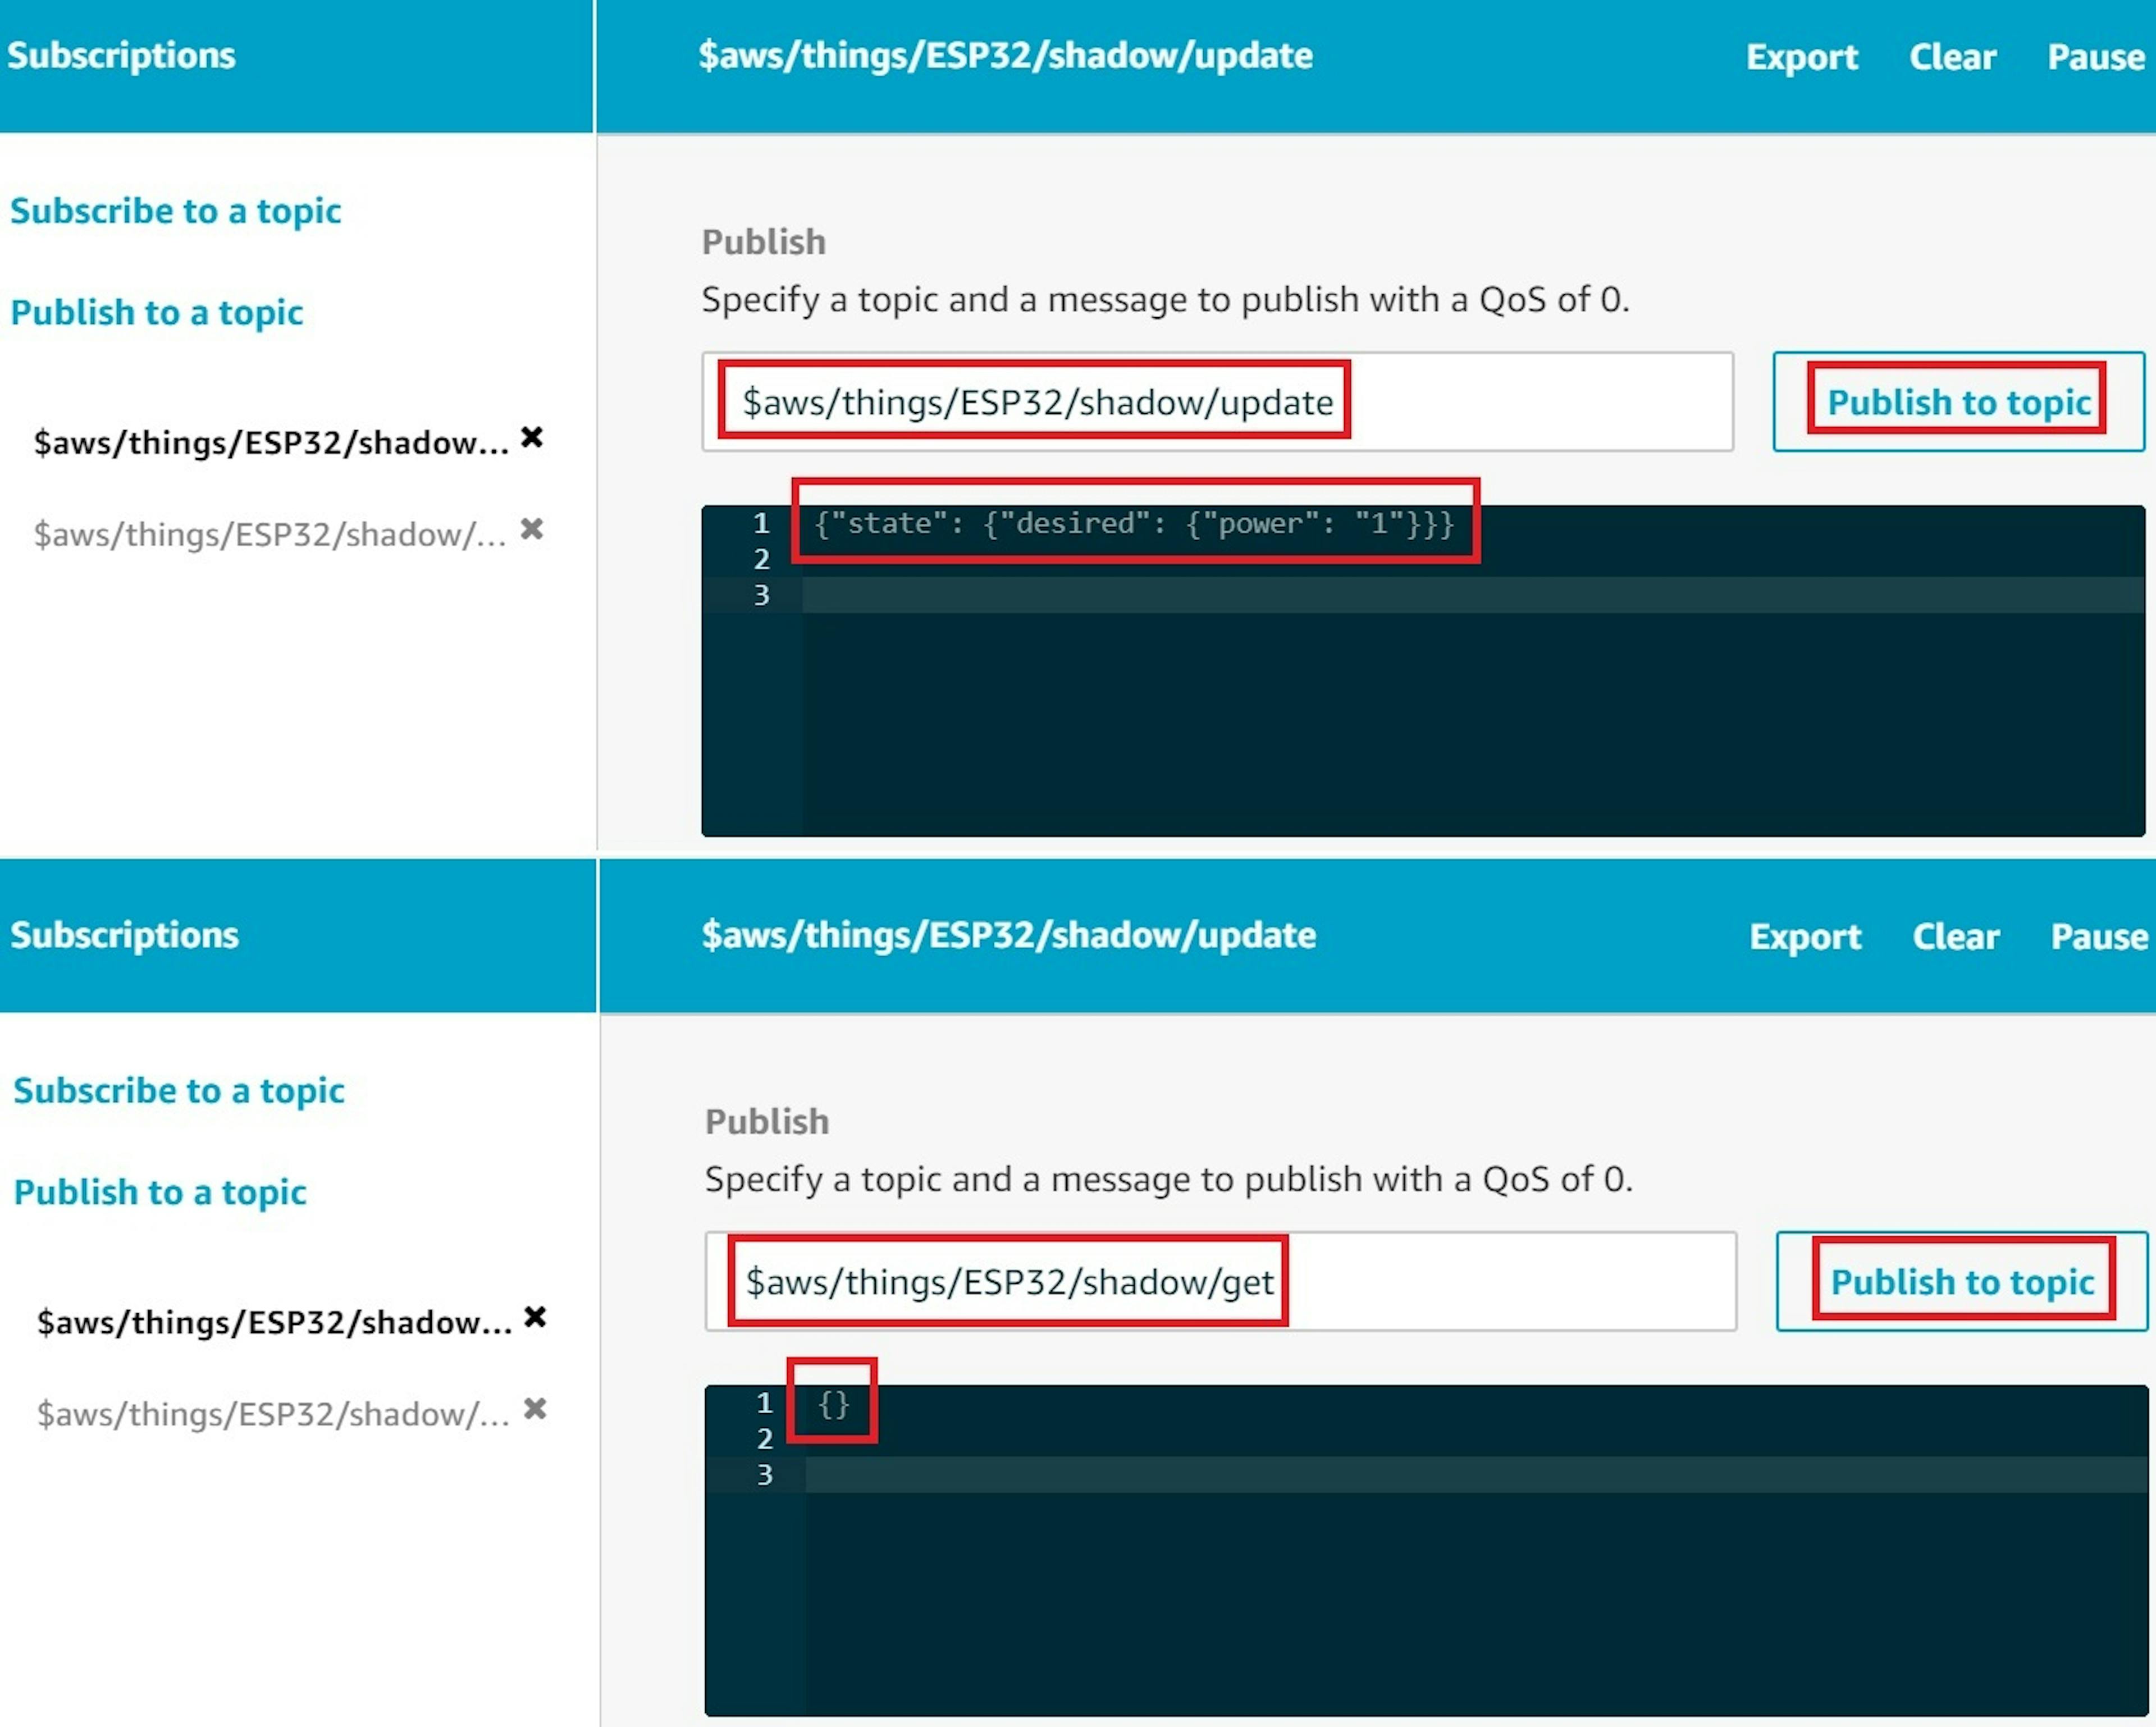Remove the active shadow subscription in the top panel
The height and width of the screenshot is (1727, 2156).
pos(532,437)
